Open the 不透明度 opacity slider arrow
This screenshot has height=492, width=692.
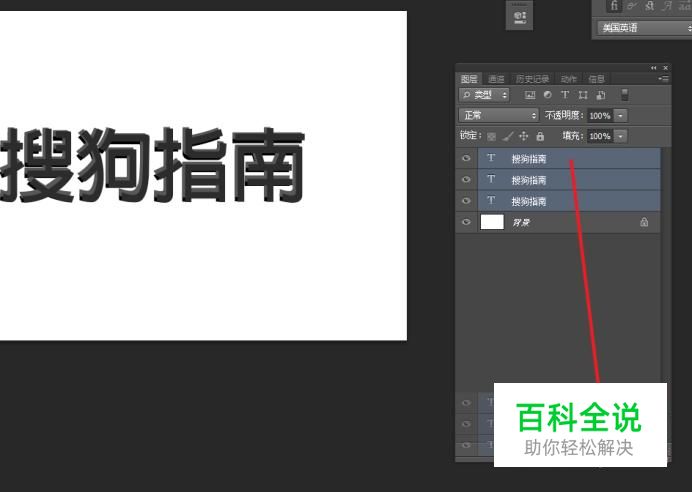pos(621,116)
